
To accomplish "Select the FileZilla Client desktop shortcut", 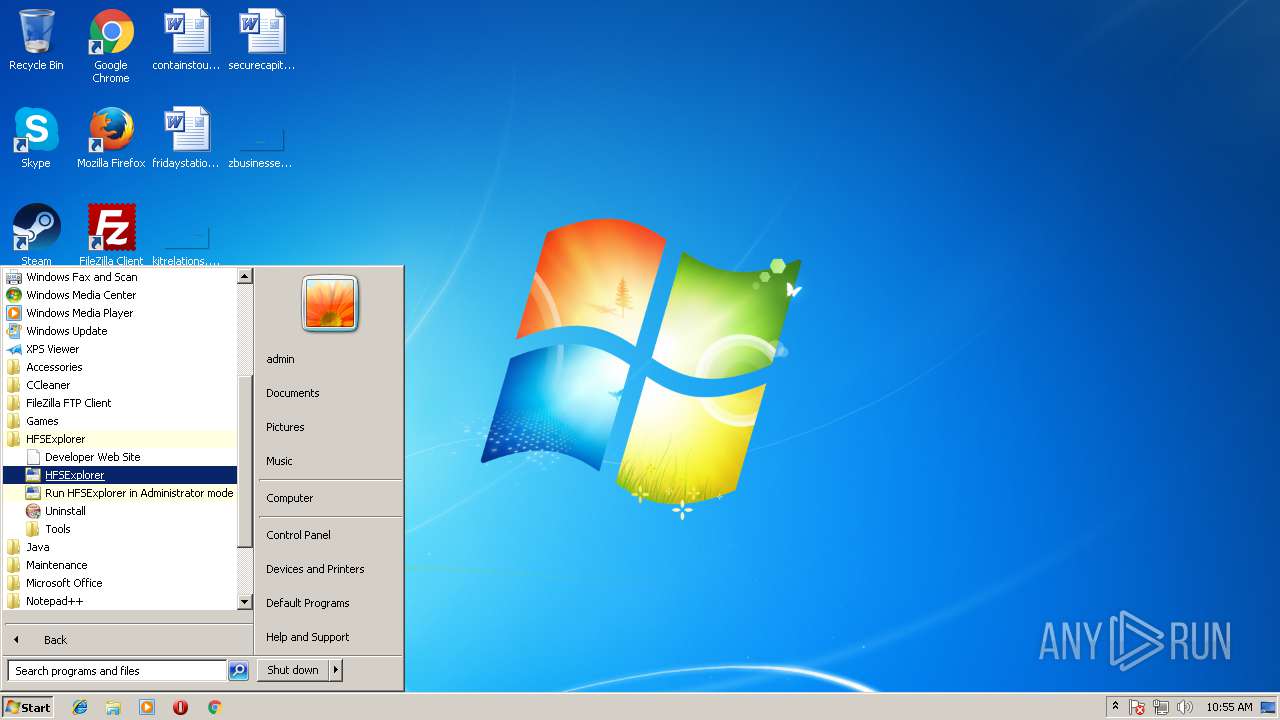I will (x=111, y=235).
